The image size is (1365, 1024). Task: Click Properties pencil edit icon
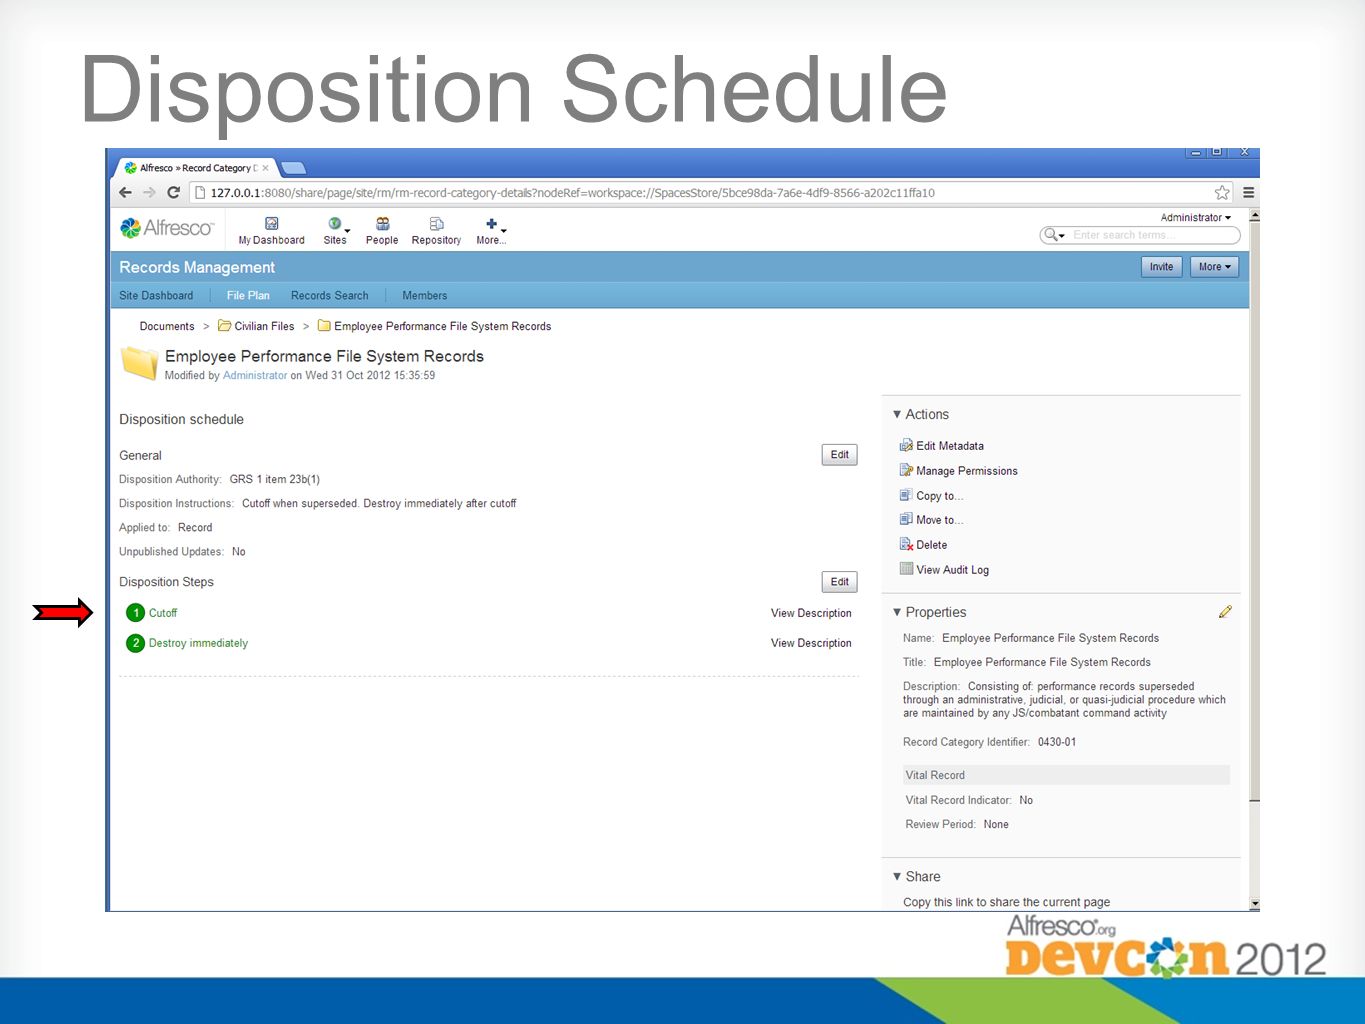[x=1225, y=612]
